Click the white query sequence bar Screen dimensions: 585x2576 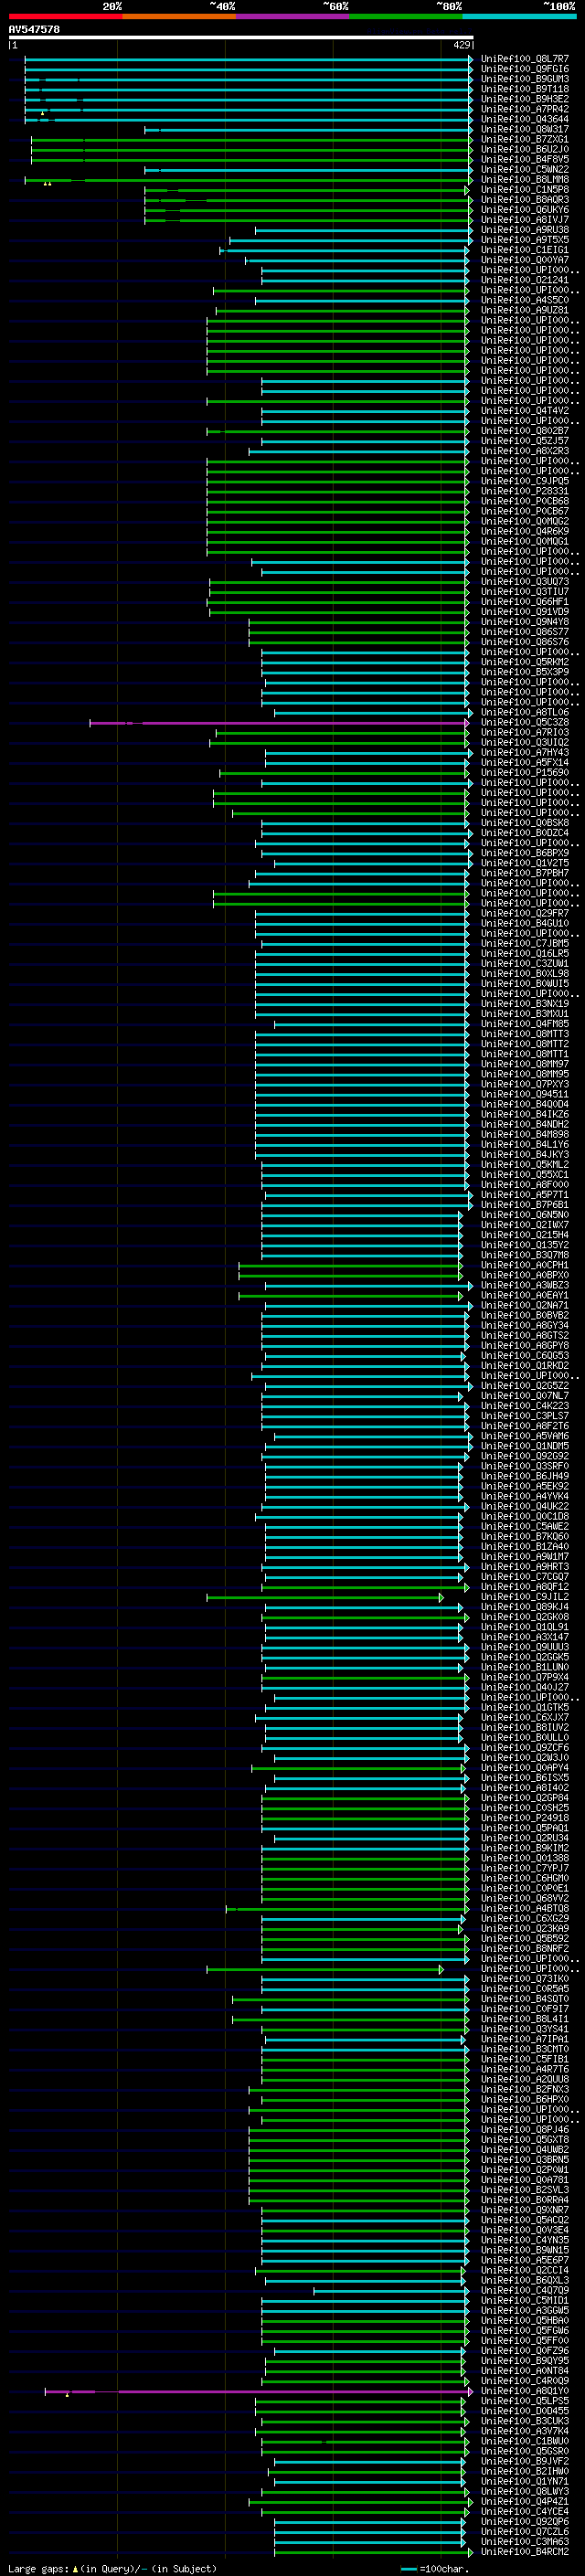pos(241,37)
